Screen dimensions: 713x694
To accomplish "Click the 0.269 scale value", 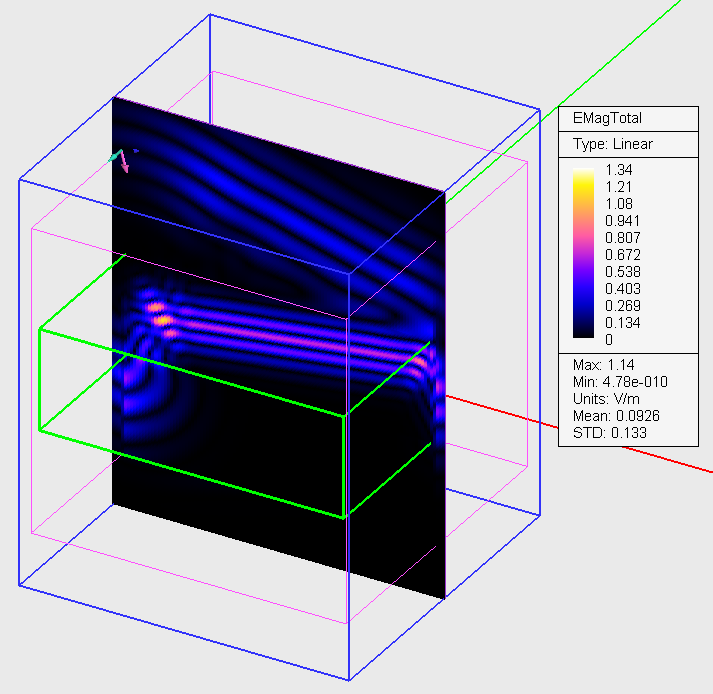I will [623, 306].
